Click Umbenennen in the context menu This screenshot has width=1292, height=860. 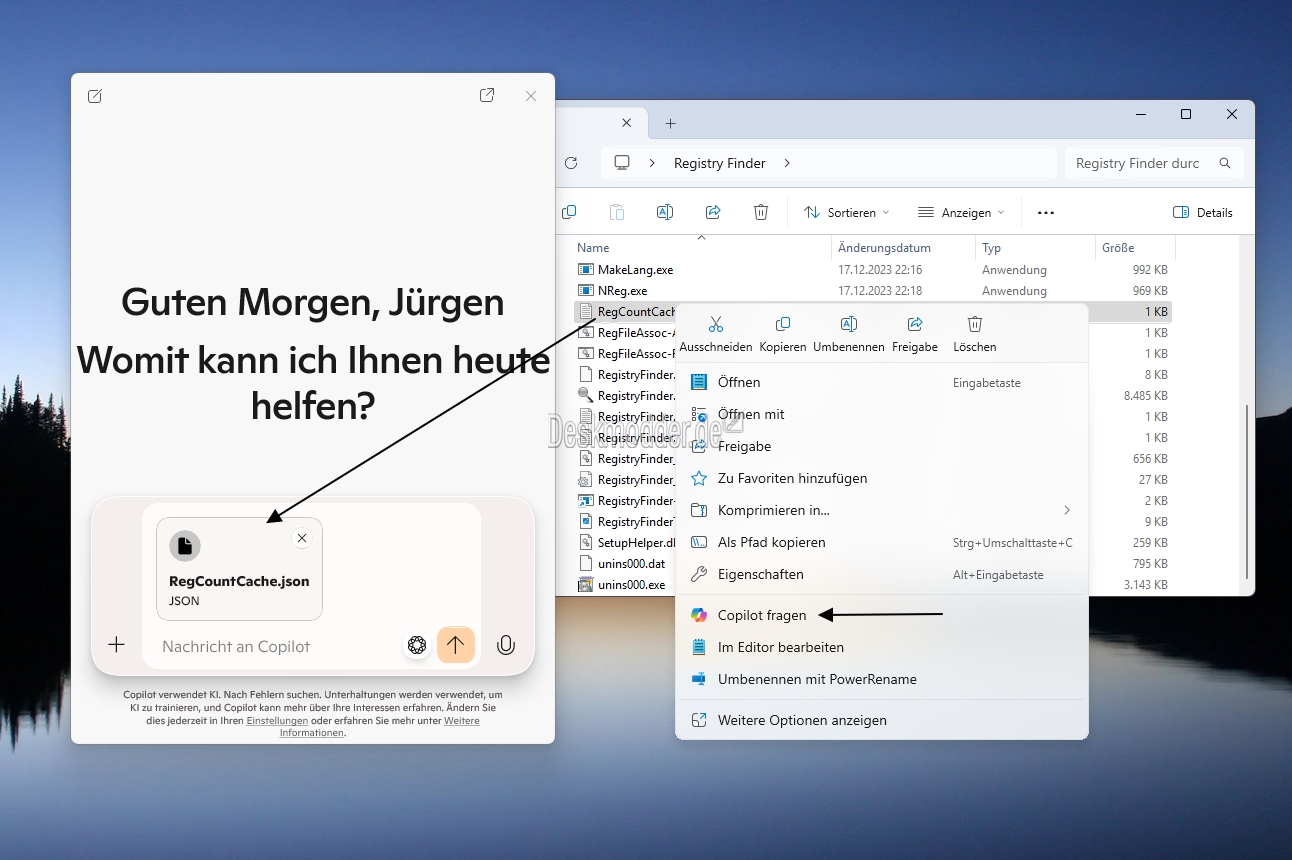[848, 334]
